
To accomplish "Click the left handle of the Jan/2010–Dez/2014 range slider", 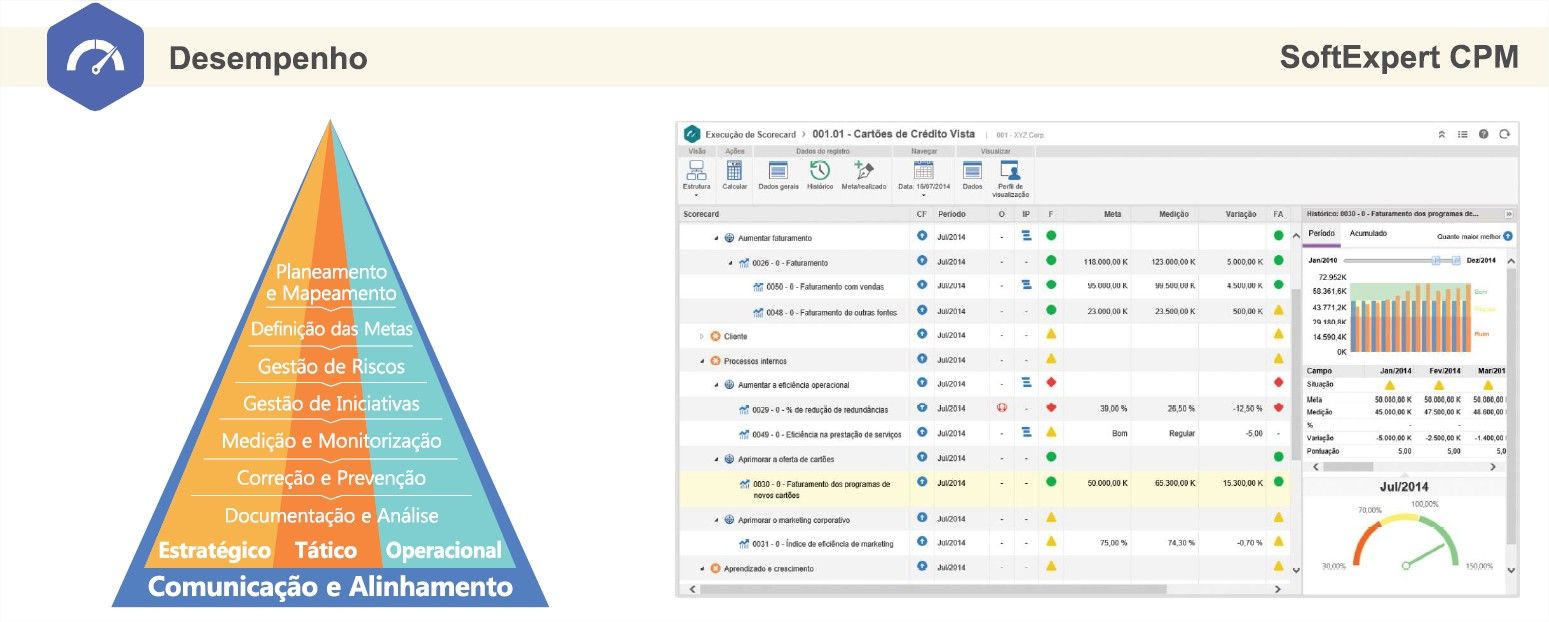I will click(1434, 260).
